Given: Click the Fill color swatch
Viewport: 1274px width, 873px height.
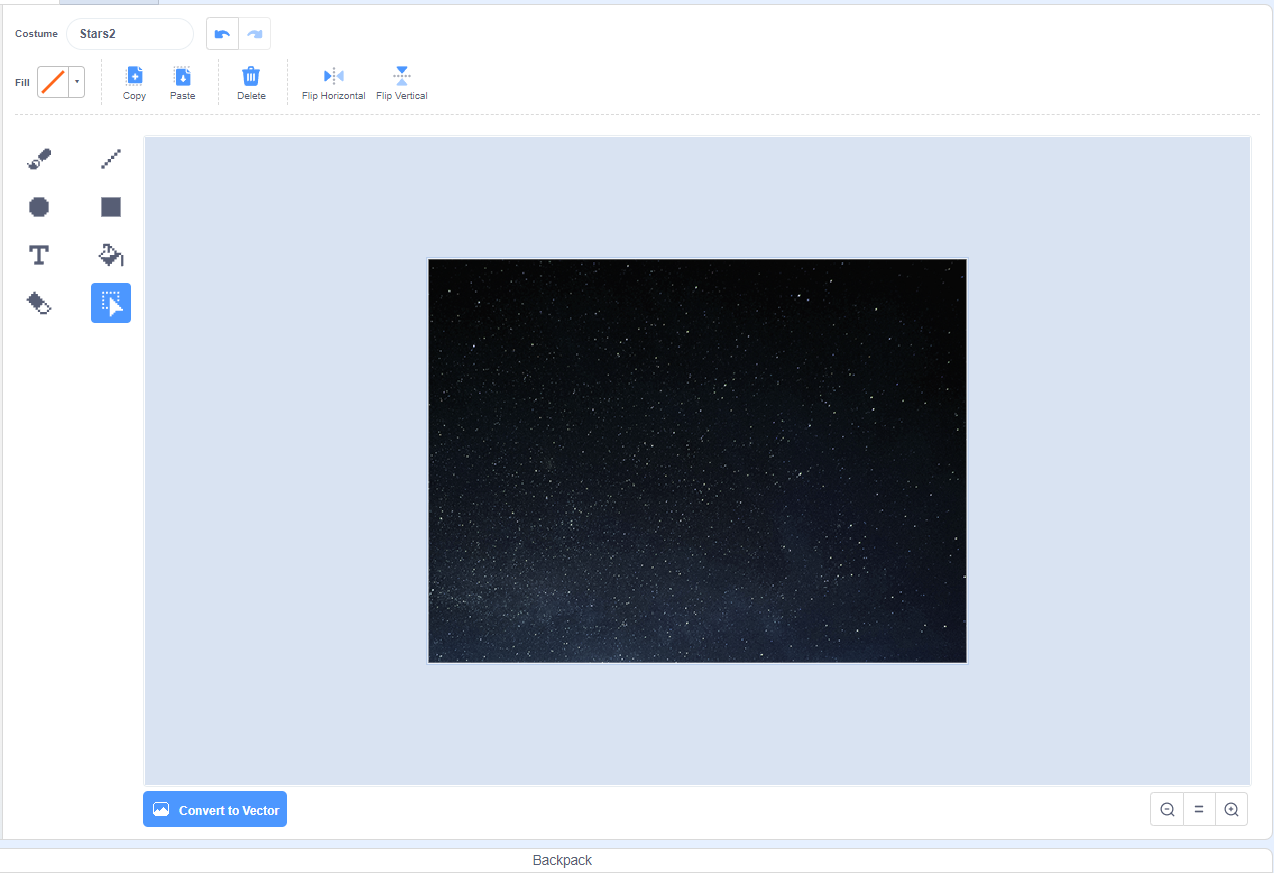Looking at the screenshot, I should pos(53,81).
